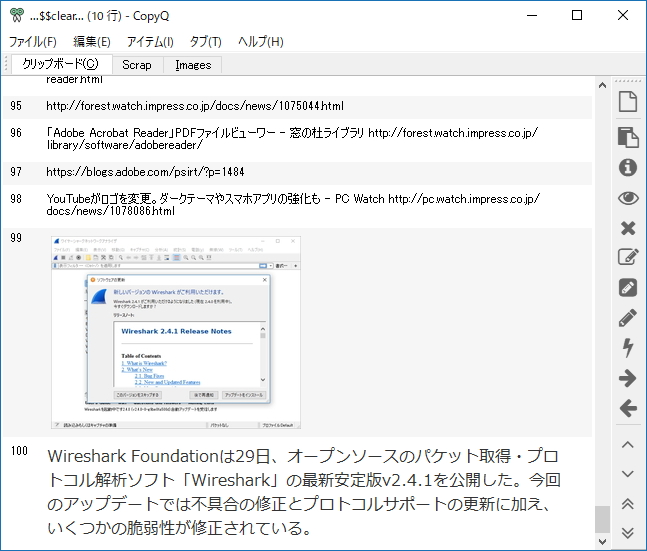The image size is (647, 551).
Task: Select the Wireshark screenshot thumbnail in item 99
Action: point(176,332)
